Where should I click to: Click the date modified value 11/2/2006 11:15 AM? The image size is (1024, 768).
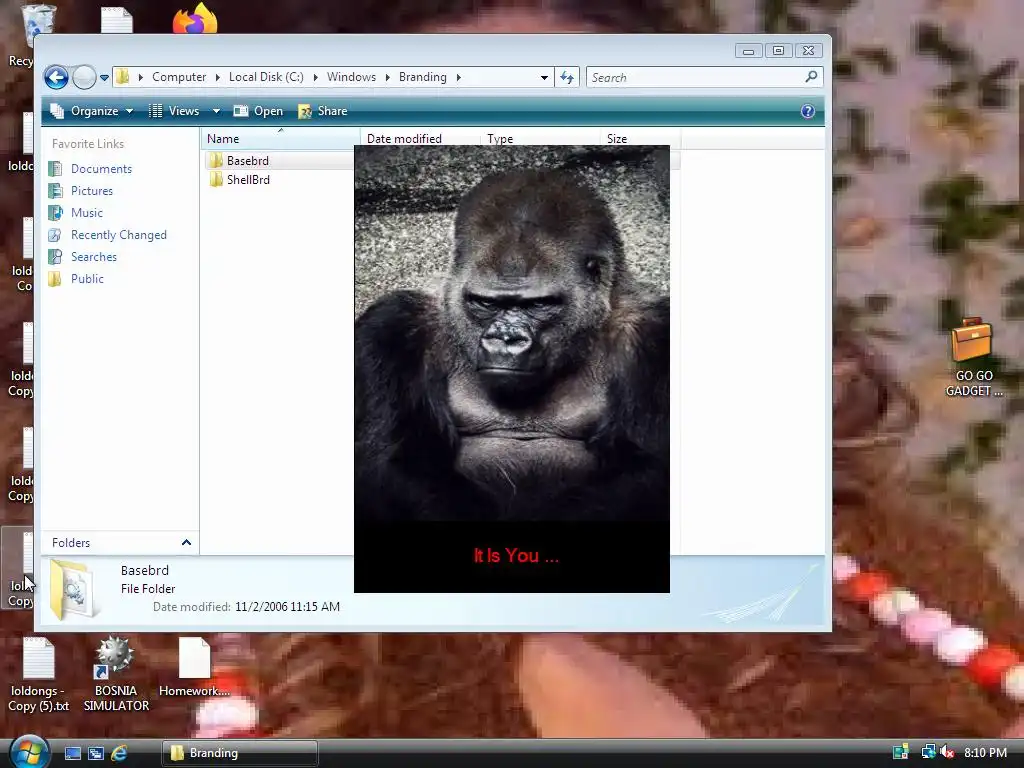pos(287,607)
